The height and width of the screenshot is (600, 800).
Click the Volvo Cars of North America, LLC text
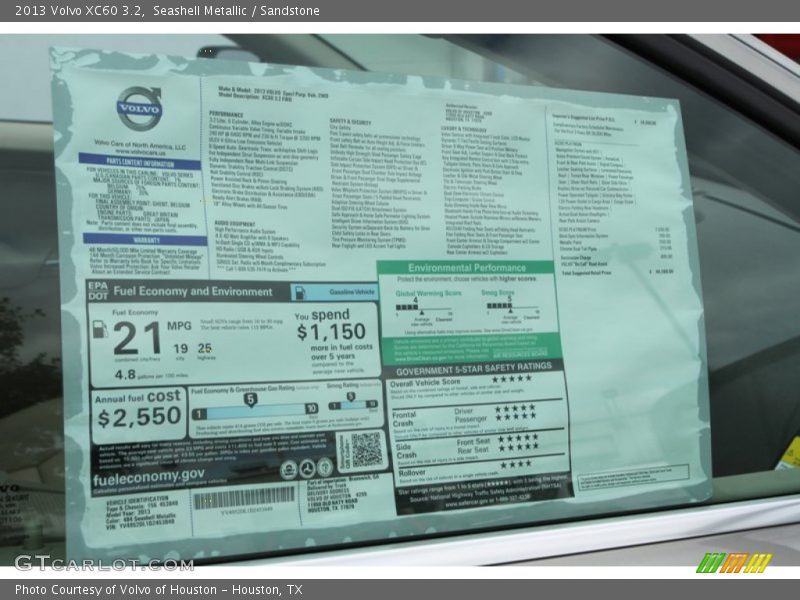140,145
